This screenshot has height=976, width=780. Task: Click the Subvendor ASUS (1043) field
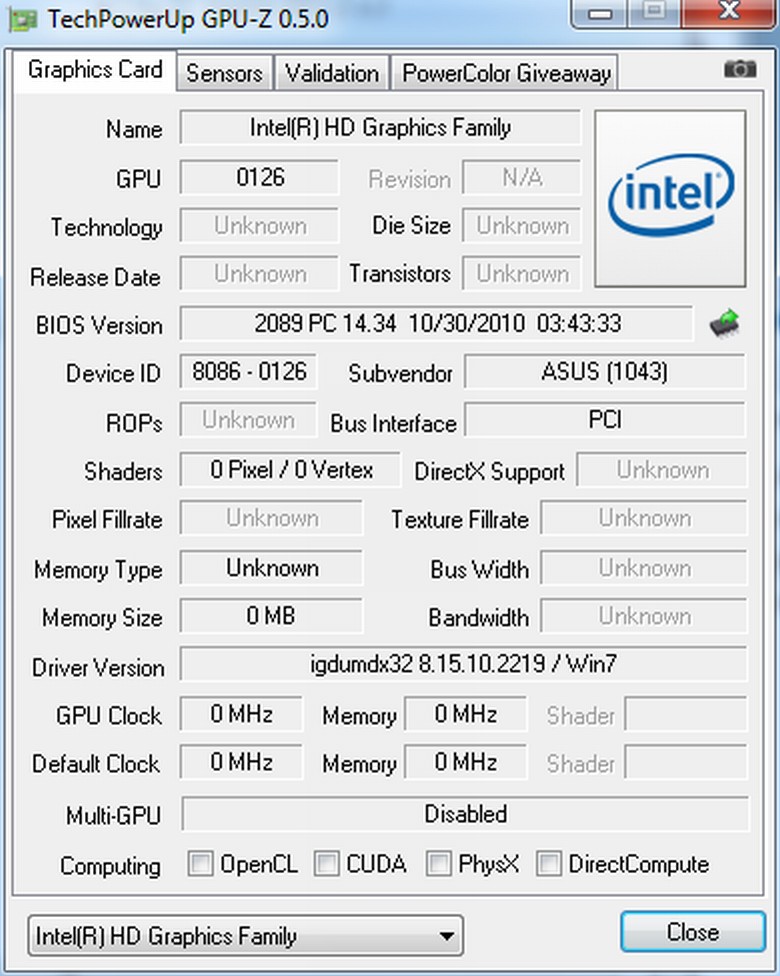604,372
